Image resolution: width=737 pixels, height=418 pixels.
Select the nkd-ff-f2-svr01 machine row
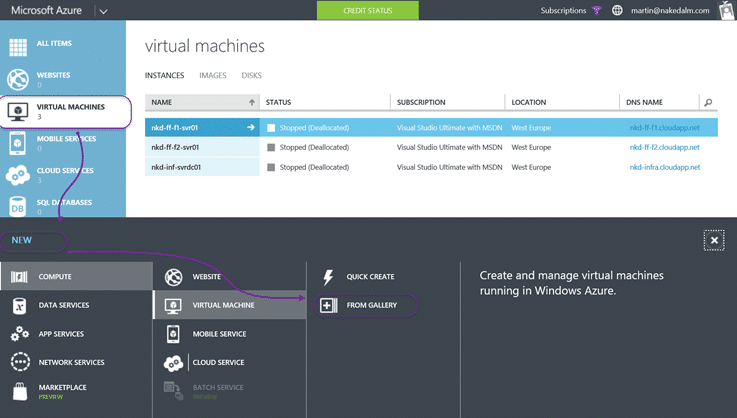(431, 147)
